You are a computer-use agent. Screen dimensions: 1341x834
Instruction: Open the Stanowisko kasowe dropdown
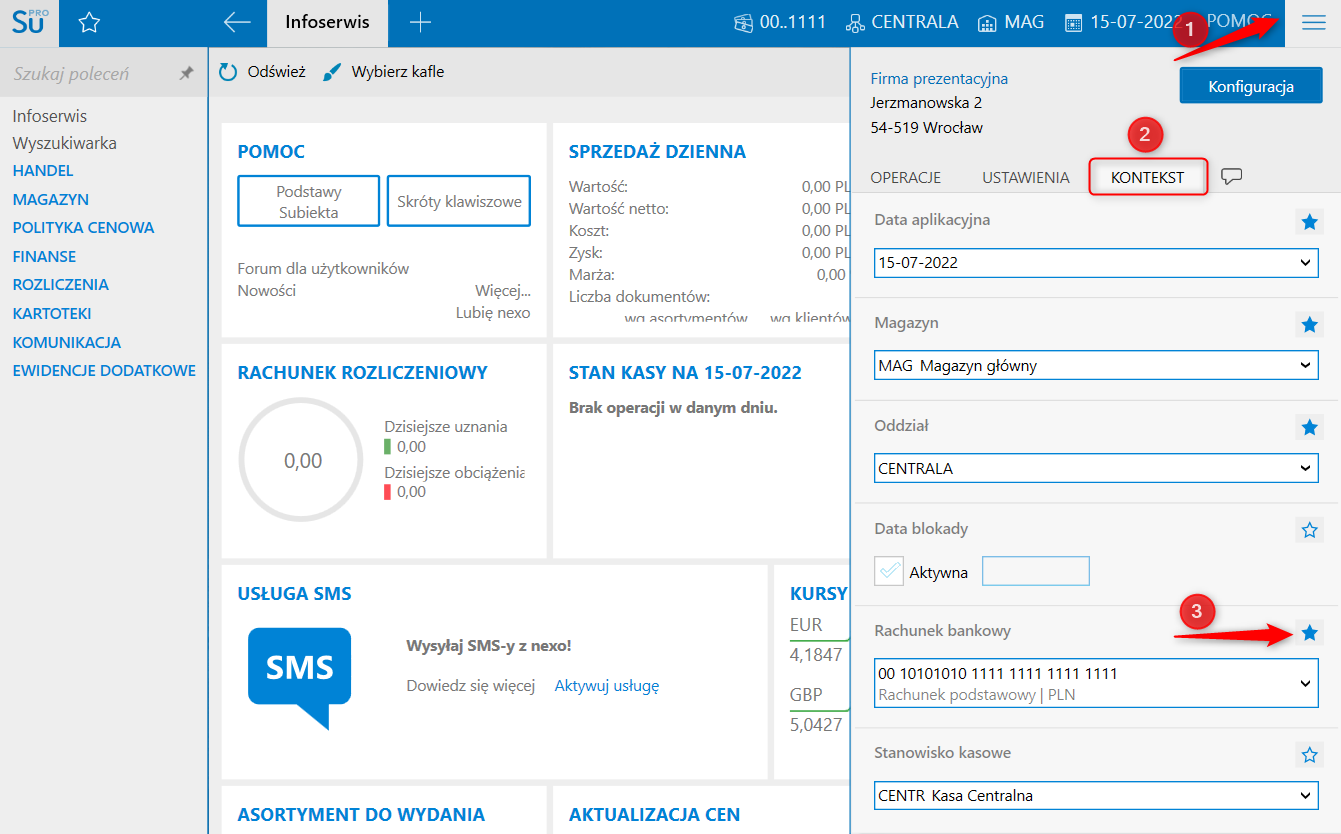click(1096, 796)
